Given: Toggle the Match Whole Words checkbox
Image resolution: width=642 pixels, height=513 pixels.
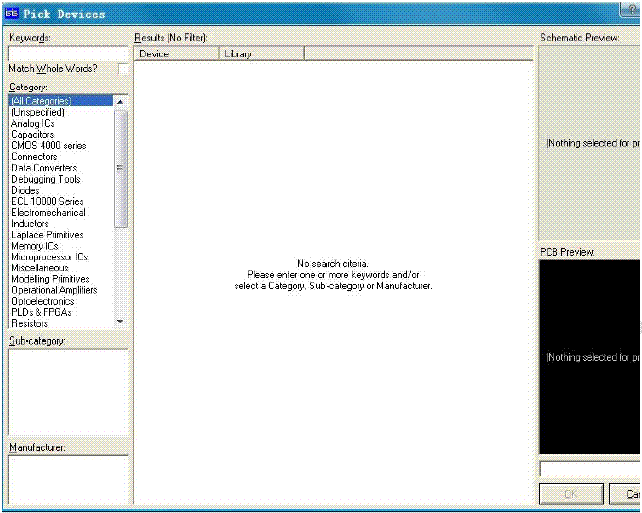Looking at the screenshot, I should tap(123, 69).
